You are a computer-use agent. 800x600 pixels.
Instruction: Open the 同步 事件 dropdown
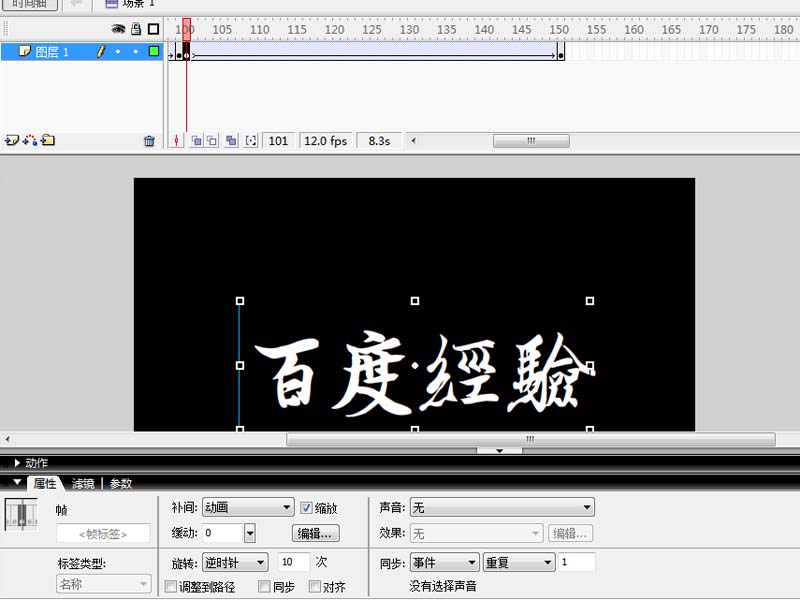tap(444, 563)
